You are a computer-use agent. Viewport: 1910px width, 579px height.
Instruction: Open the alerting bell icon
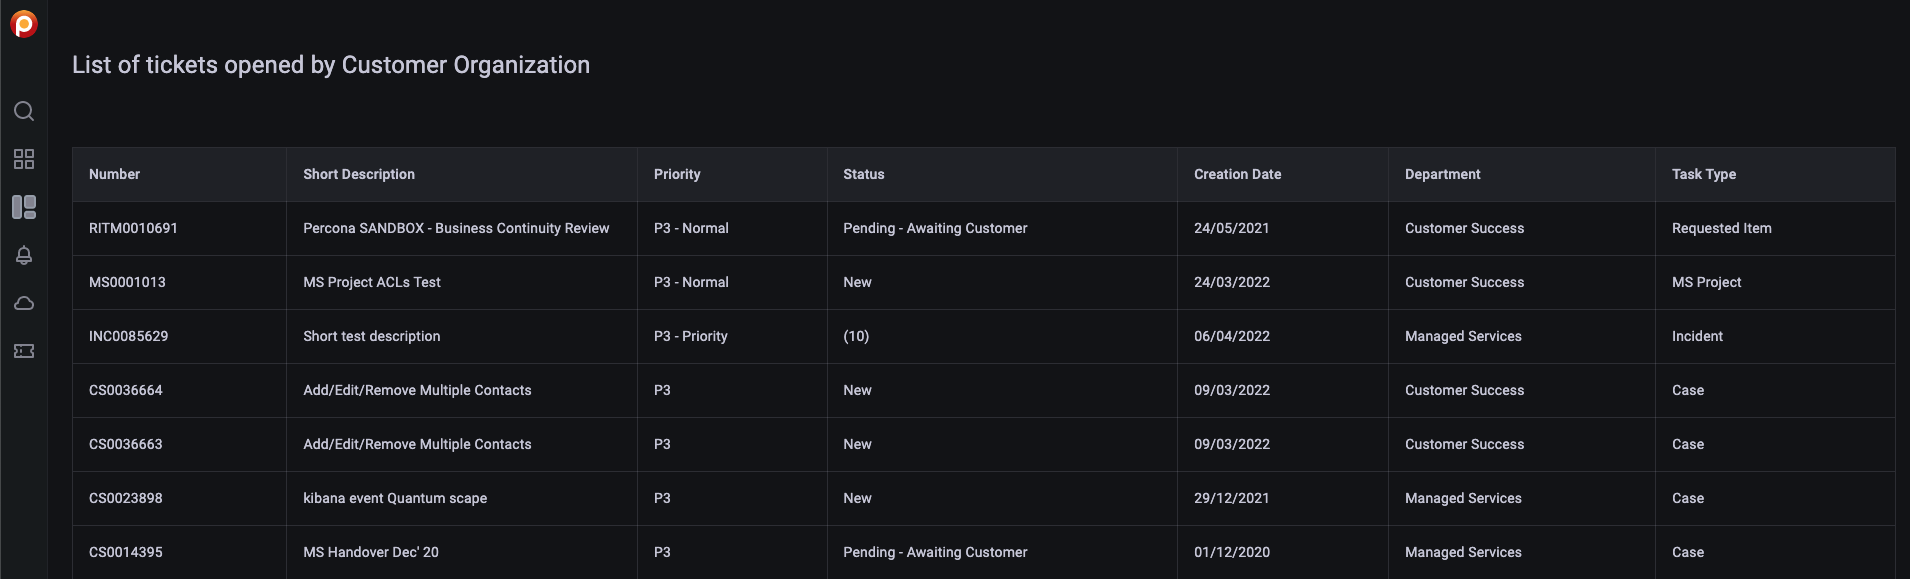pos(24,255)
